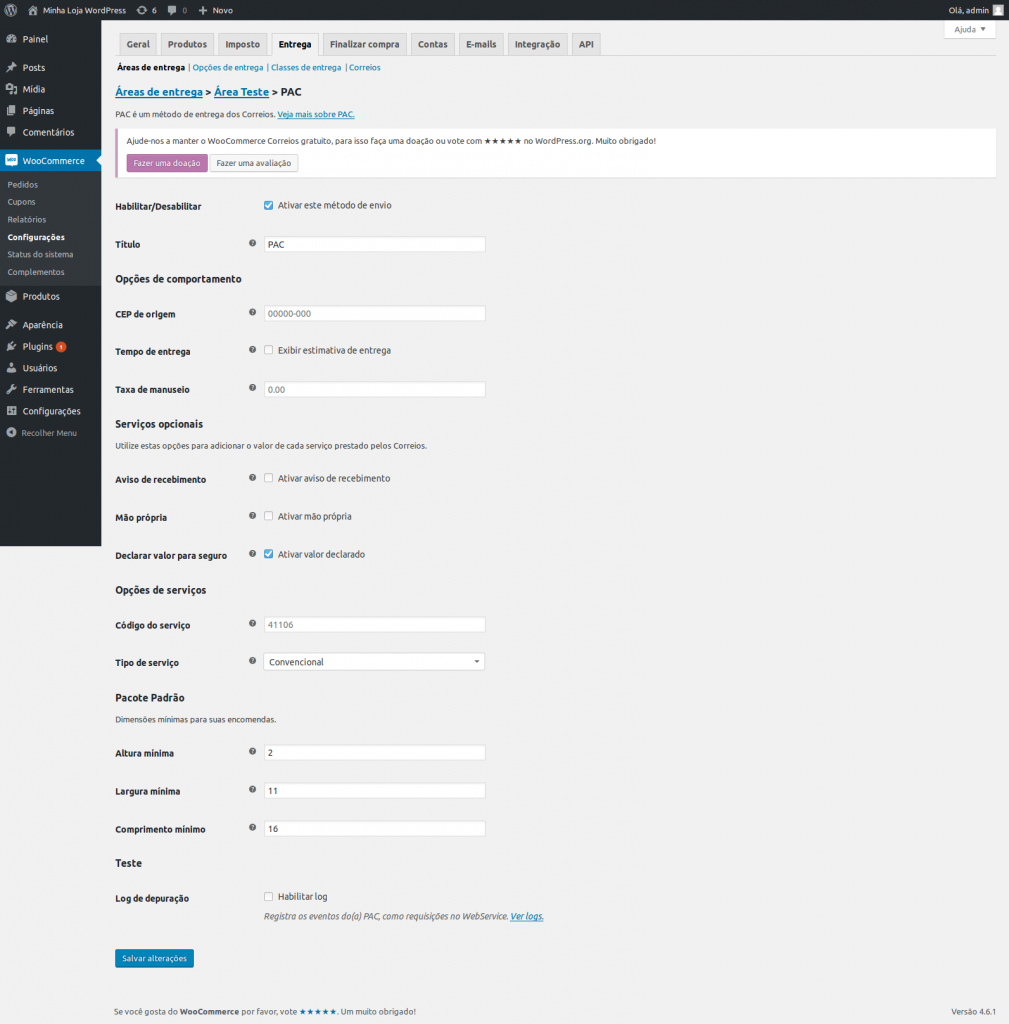The image size is (1009, 1024).
Task: Expand the Ajuda dropdown
Action: tap(969, 29)
